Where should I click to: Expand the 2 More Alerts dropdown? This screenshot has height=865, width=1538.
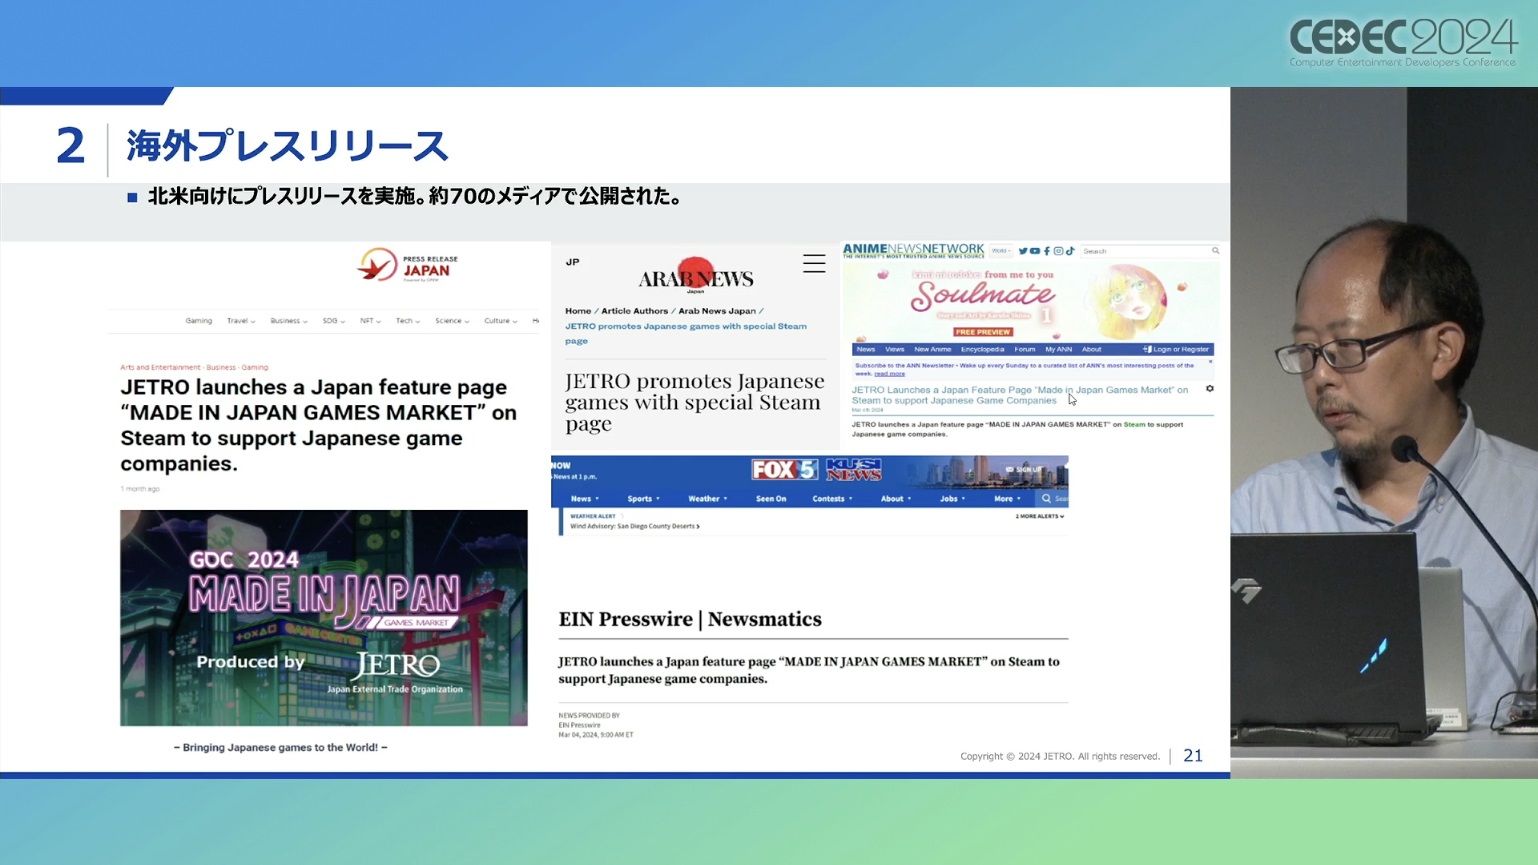click(x=1040, y=516)
